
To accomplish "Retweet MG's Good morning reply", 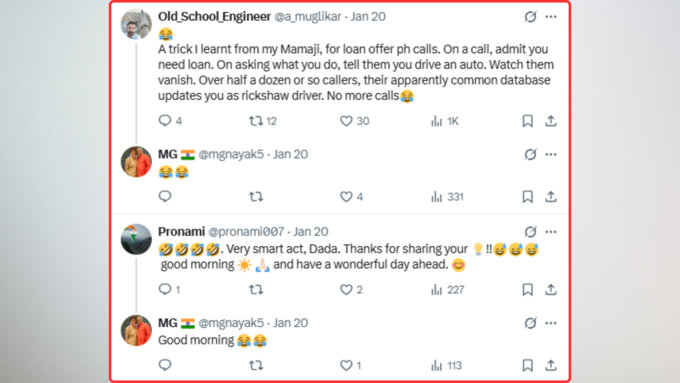I will click(x=256, y=366).
